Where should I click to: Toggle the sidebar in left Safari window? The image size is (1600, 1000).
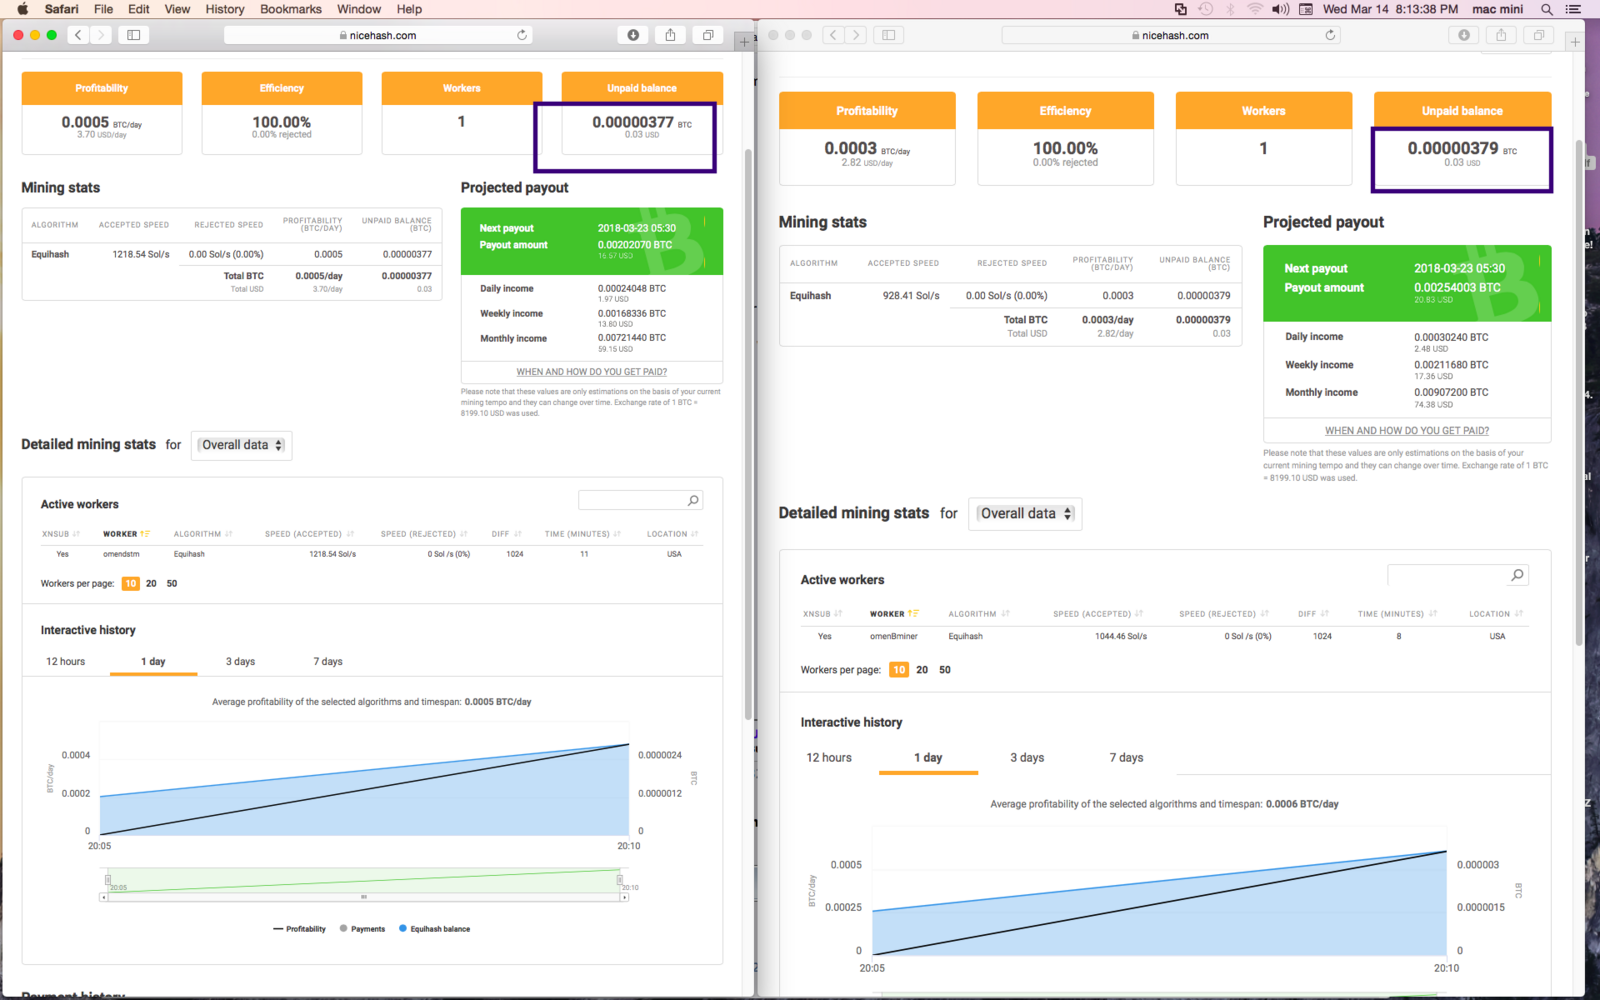coord(133,35)
